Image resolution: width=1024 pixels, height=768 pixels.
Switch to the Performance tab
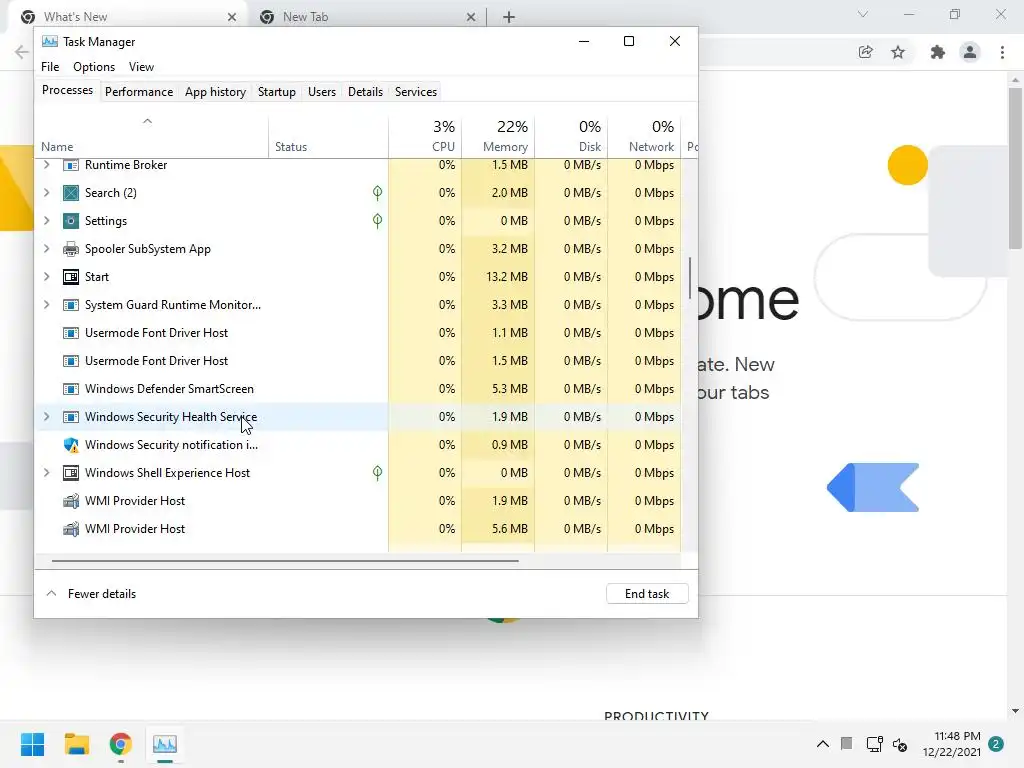tap(139, 92)
